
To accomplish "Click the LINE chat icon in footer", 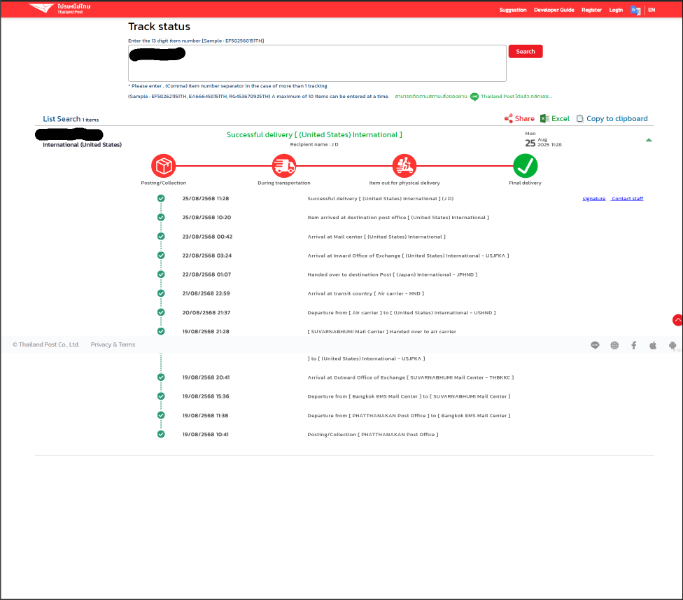I will [x=595, y=345].
